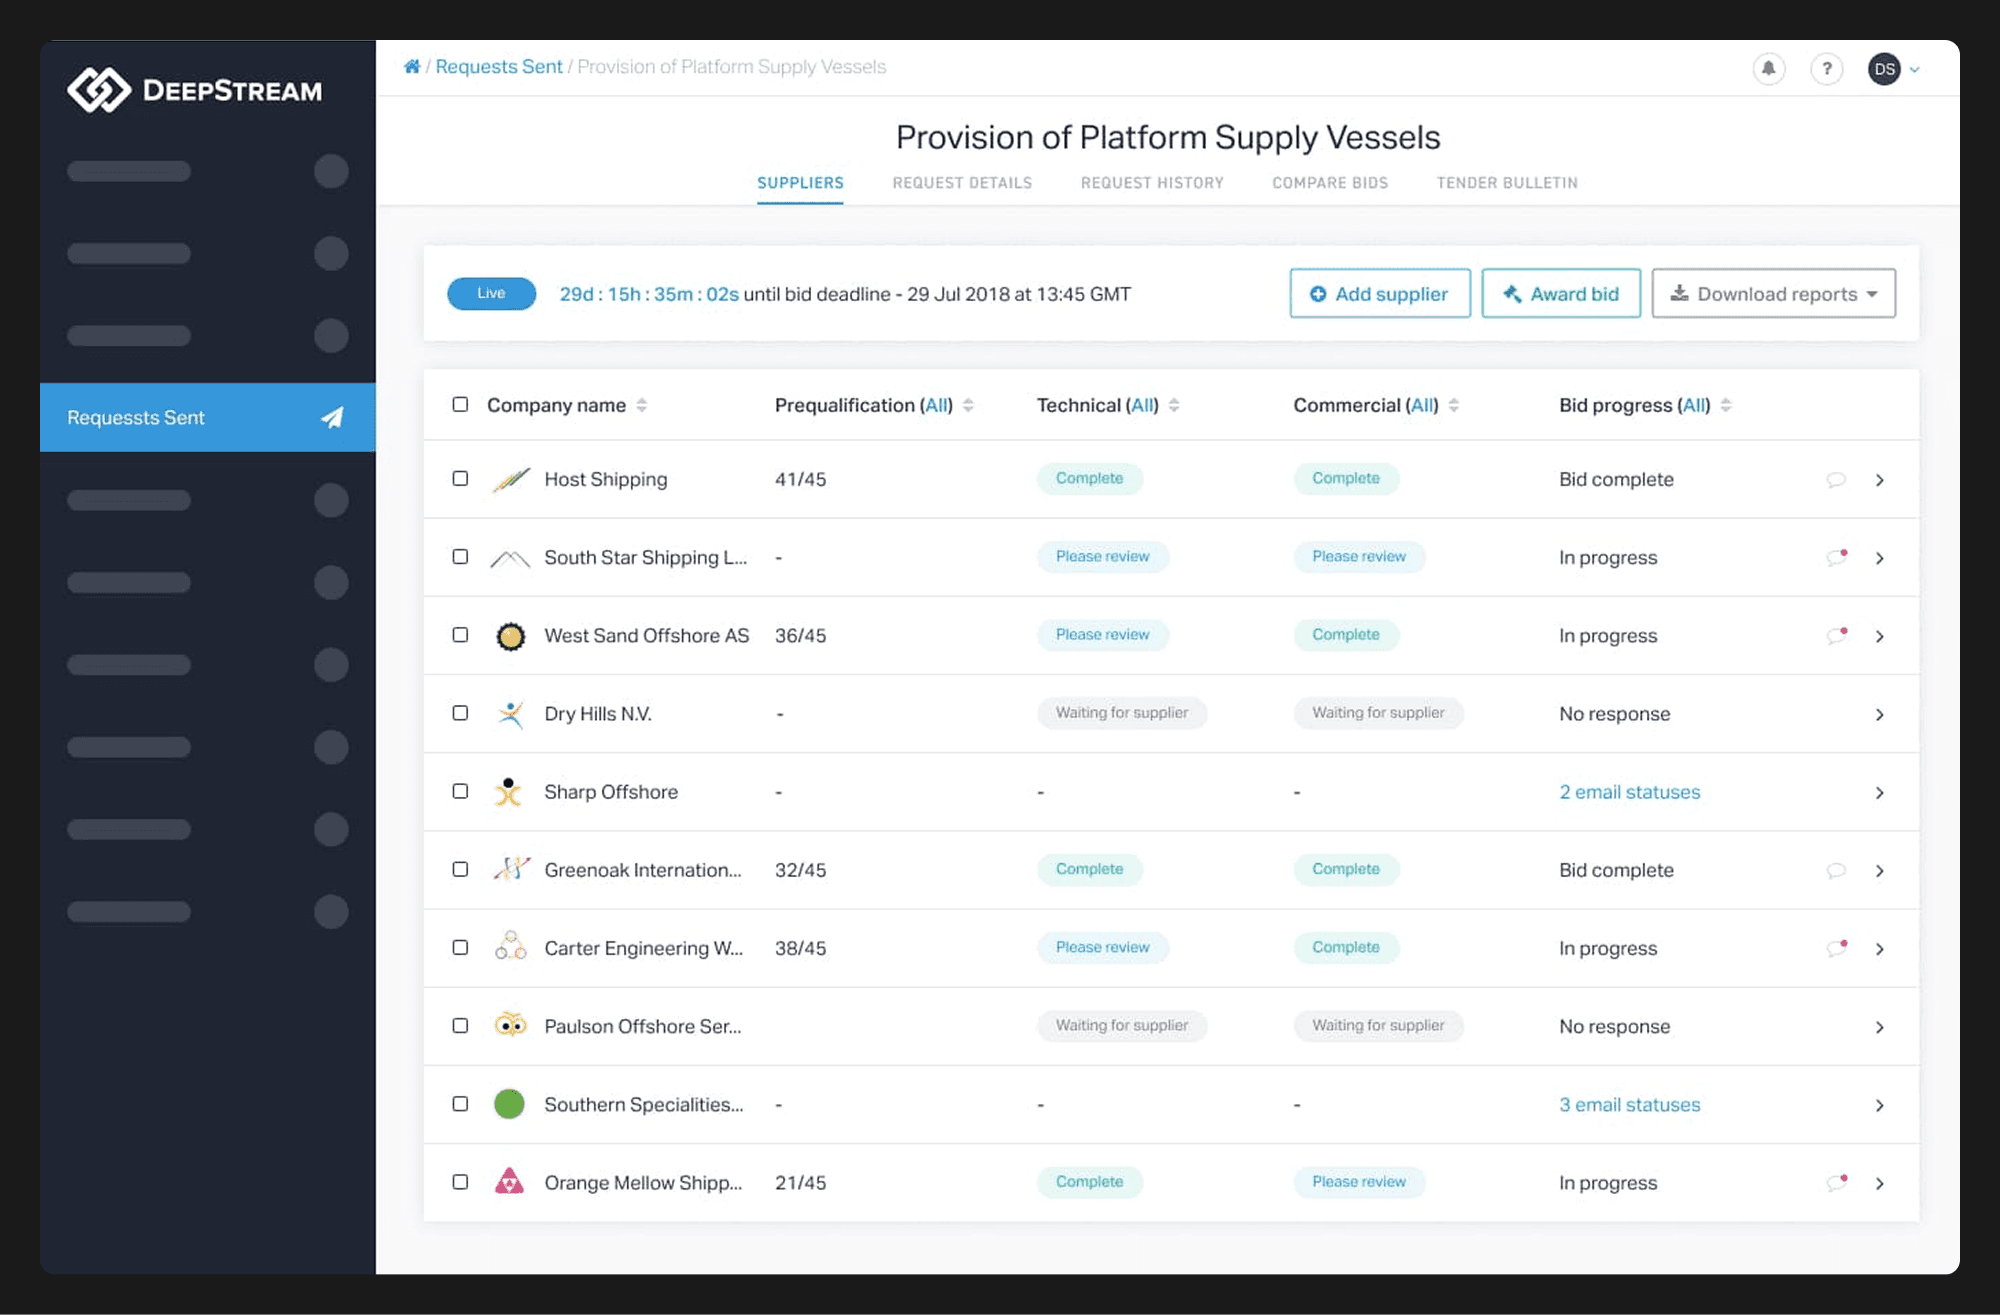Viewport: 2000px width, 1315px height.
Task: Click the DeepStream logo
Action: coord(195,90)
